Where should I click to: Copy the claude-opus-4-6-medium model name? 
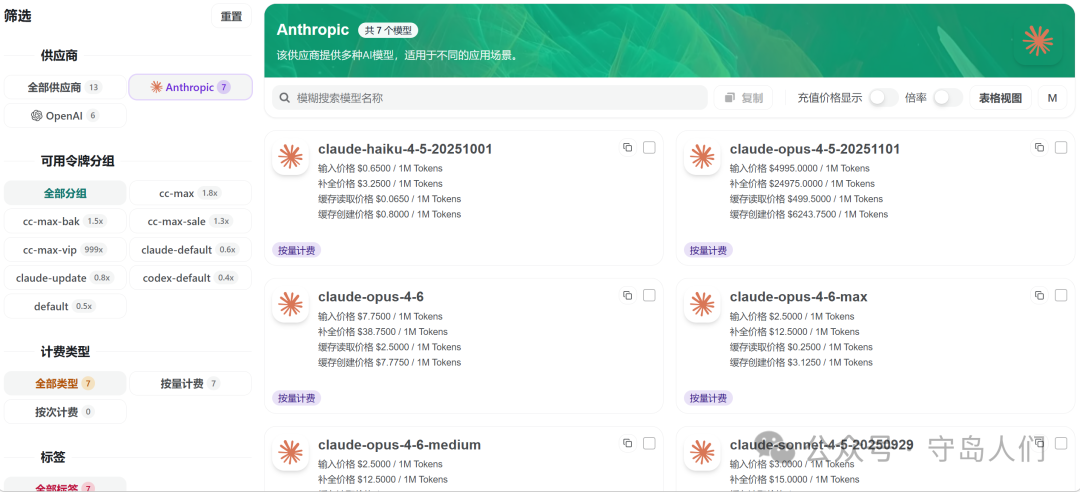coord(627,444)
